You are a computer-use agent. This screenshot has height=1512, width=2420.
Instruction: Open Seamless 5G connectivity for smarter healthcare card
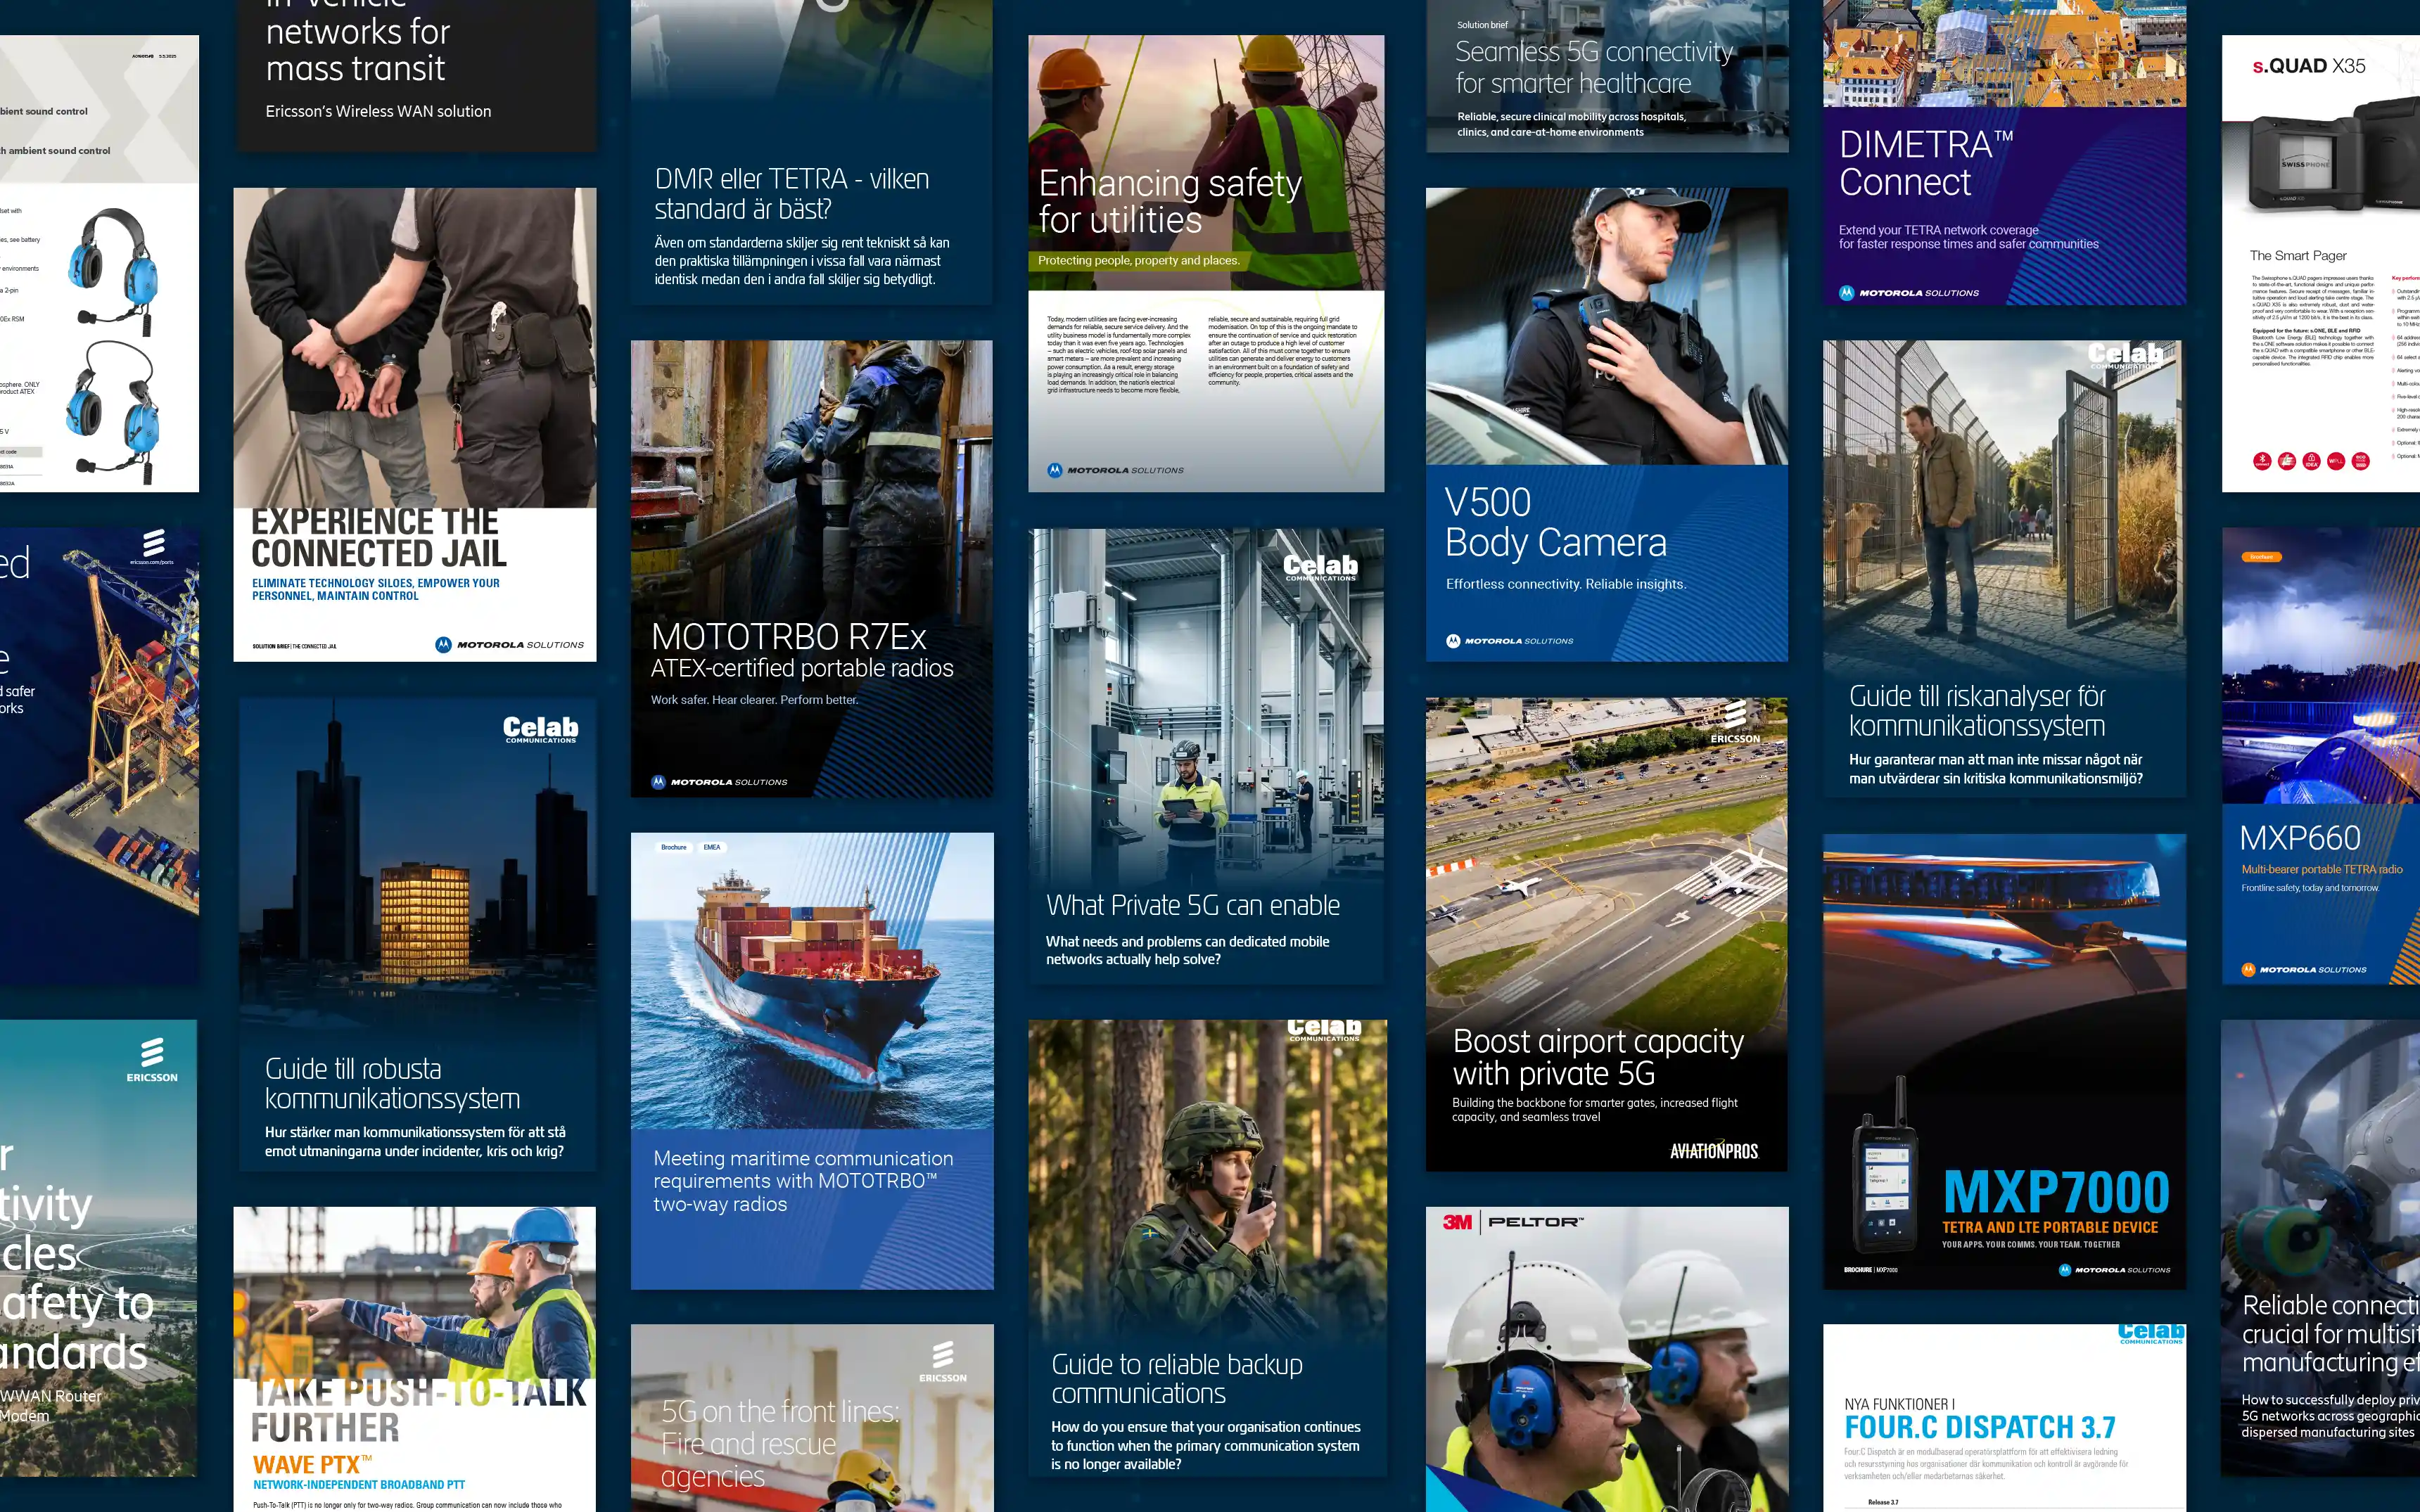coord(1607,76)
